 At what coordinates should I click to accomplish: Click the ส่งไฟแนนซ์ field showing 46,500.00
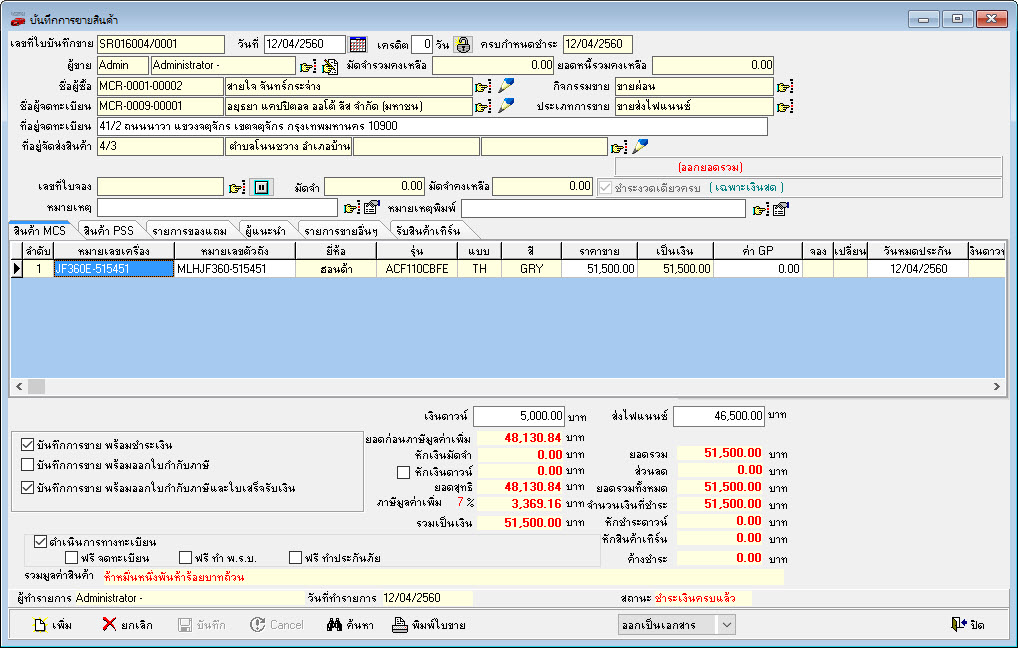(x=719, y=416)
